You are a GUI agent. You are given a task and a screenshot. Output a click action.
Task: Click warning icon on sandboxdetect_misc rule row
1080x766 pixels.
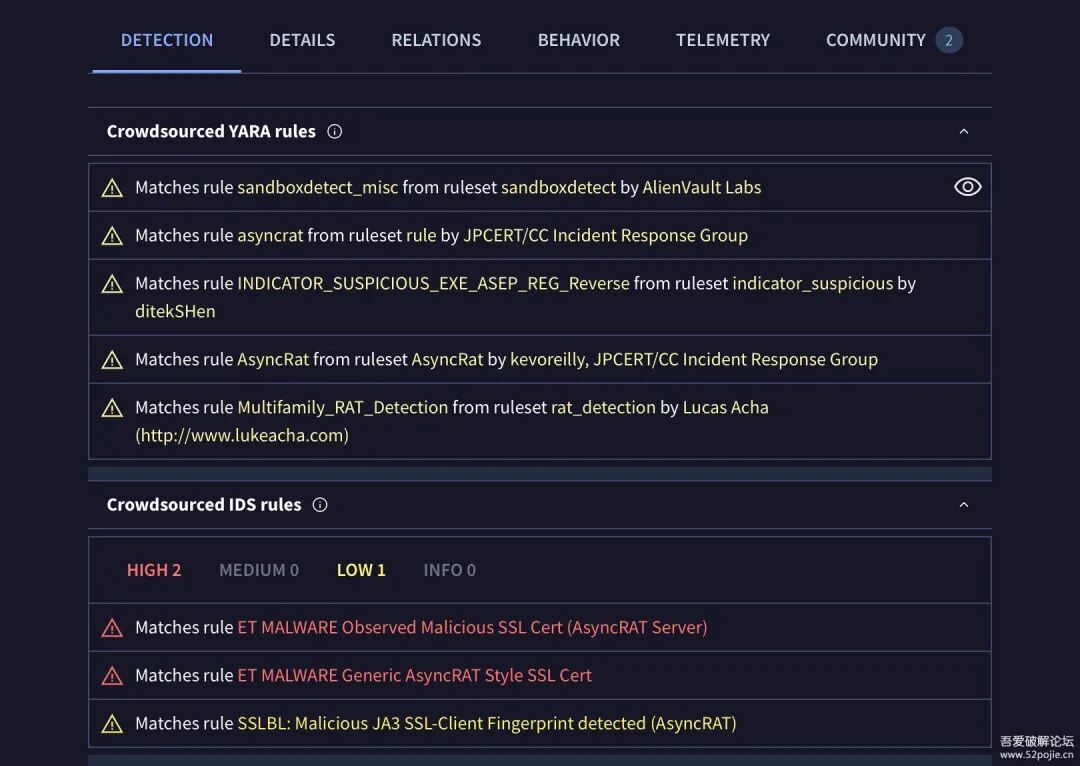(x=112, y=188)
